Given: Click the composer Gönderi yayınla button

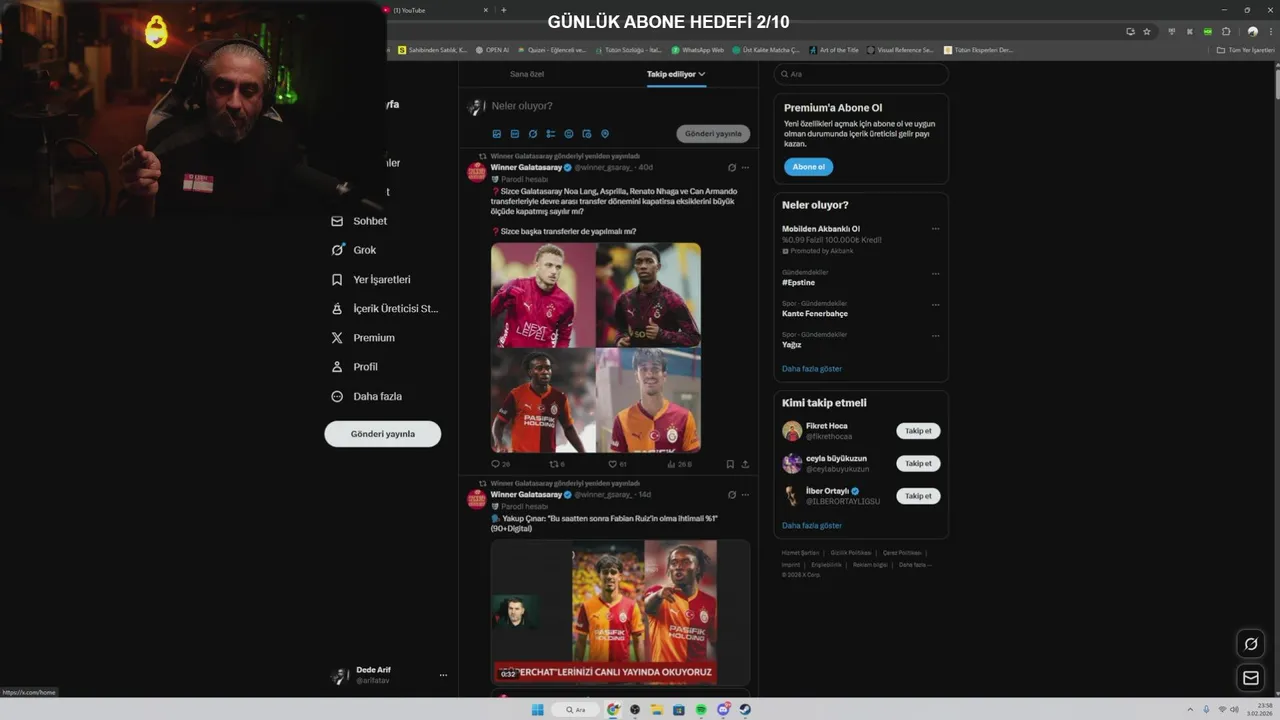Looking at the screenshot, I should click(713, 134).
